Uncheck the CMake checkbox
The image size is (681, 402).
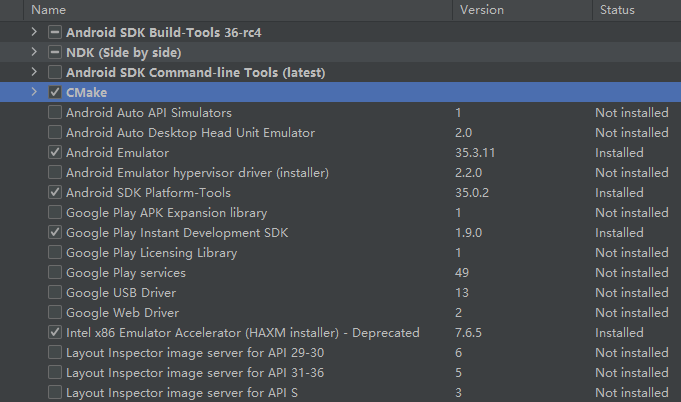click(55, 92)
